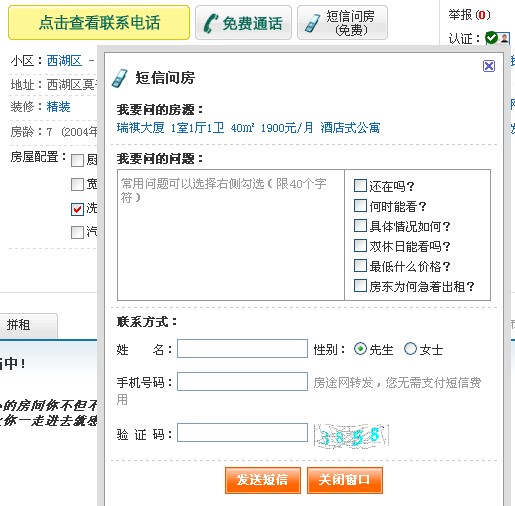Close the 短信问房 dialog with the X icon
Image resolution: width=515 pixels, height=506 pixels.
pyautogui.click(x=489, y=66)
